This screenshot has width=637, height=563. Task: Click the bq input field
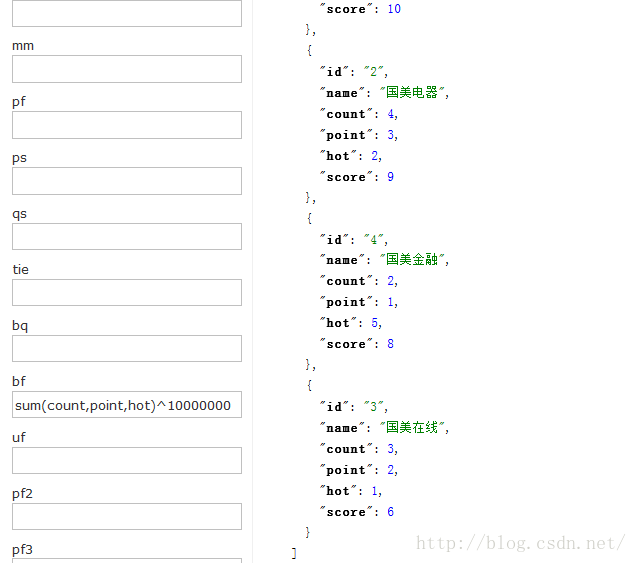click(127, 349)
